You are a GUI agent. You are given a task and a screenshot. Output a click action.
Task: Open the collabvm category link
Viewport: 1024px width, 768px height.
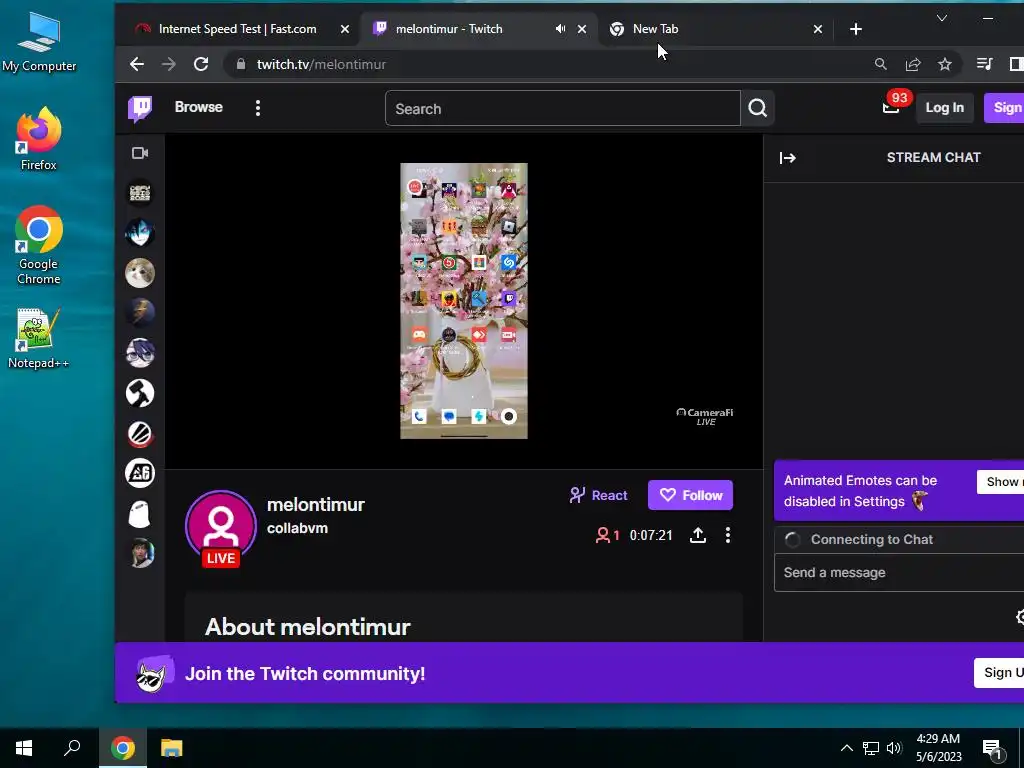297,528
